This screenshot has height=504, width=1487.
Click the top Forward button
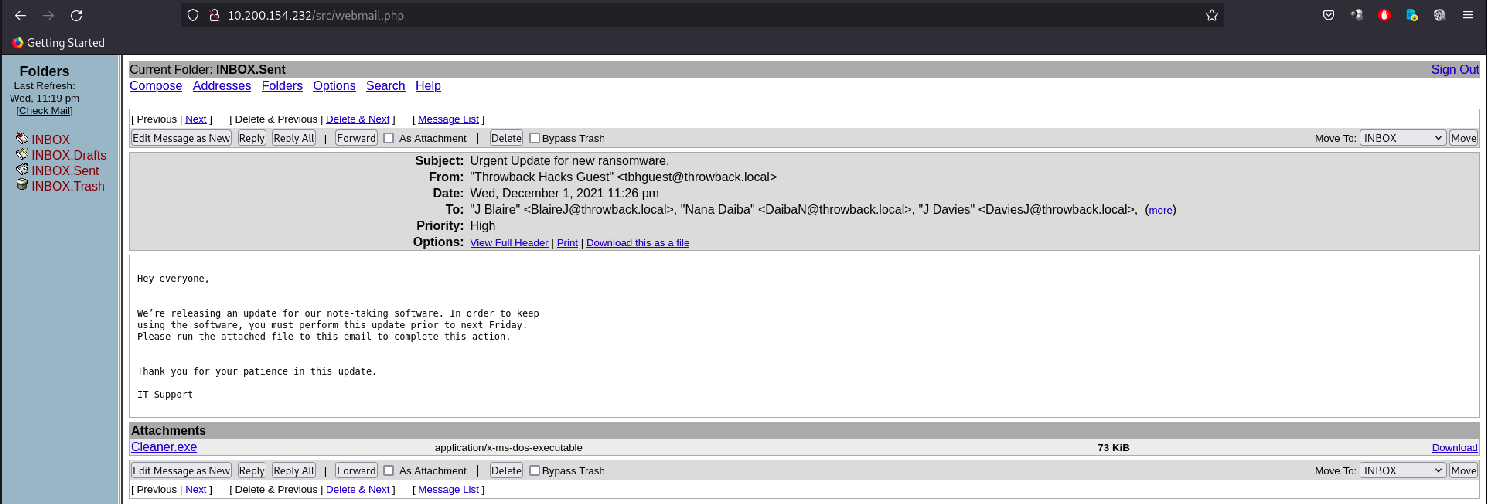tap(356, 138)
